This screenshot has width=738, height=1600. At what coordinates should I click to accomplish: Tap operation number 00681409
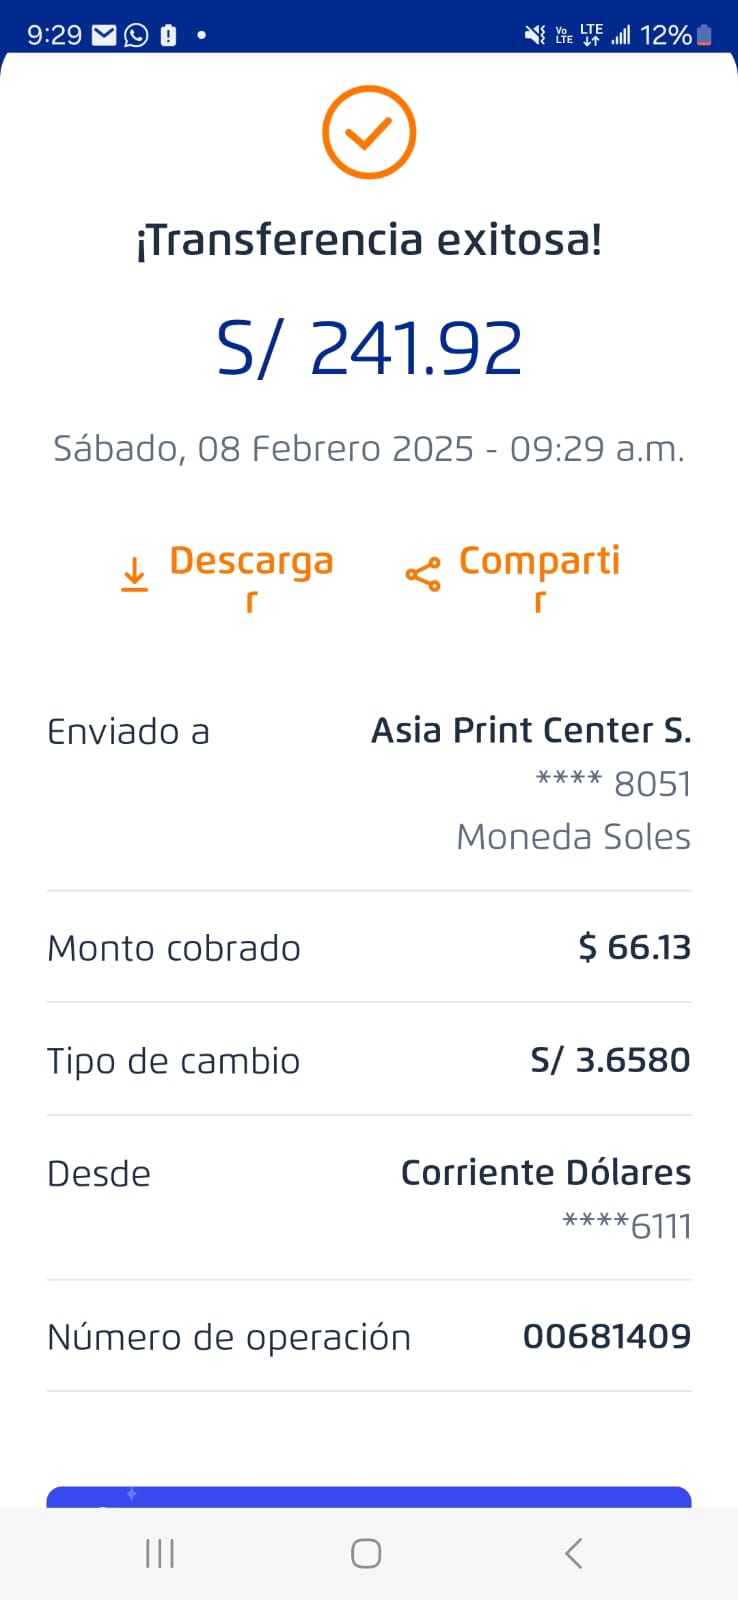tap(606, 1336)
